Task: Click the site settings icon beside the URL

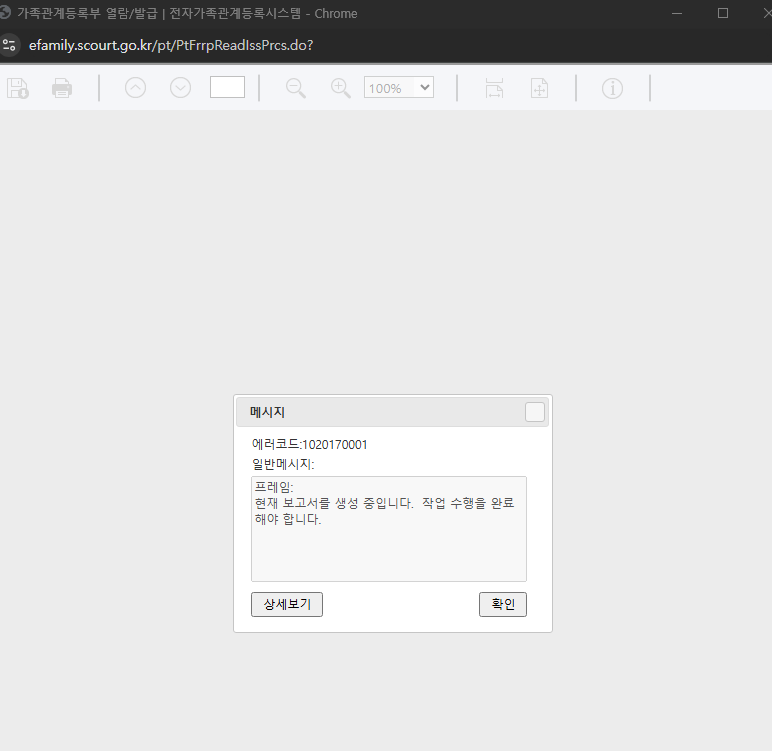Action: [9, 45]
